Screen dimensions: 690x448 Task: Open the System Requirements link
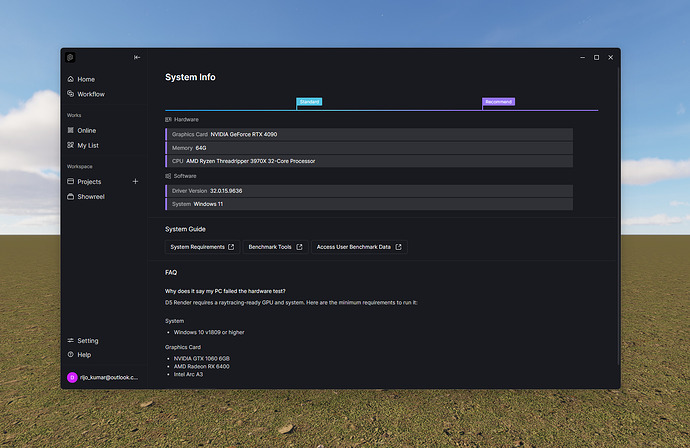coord(202,247)
